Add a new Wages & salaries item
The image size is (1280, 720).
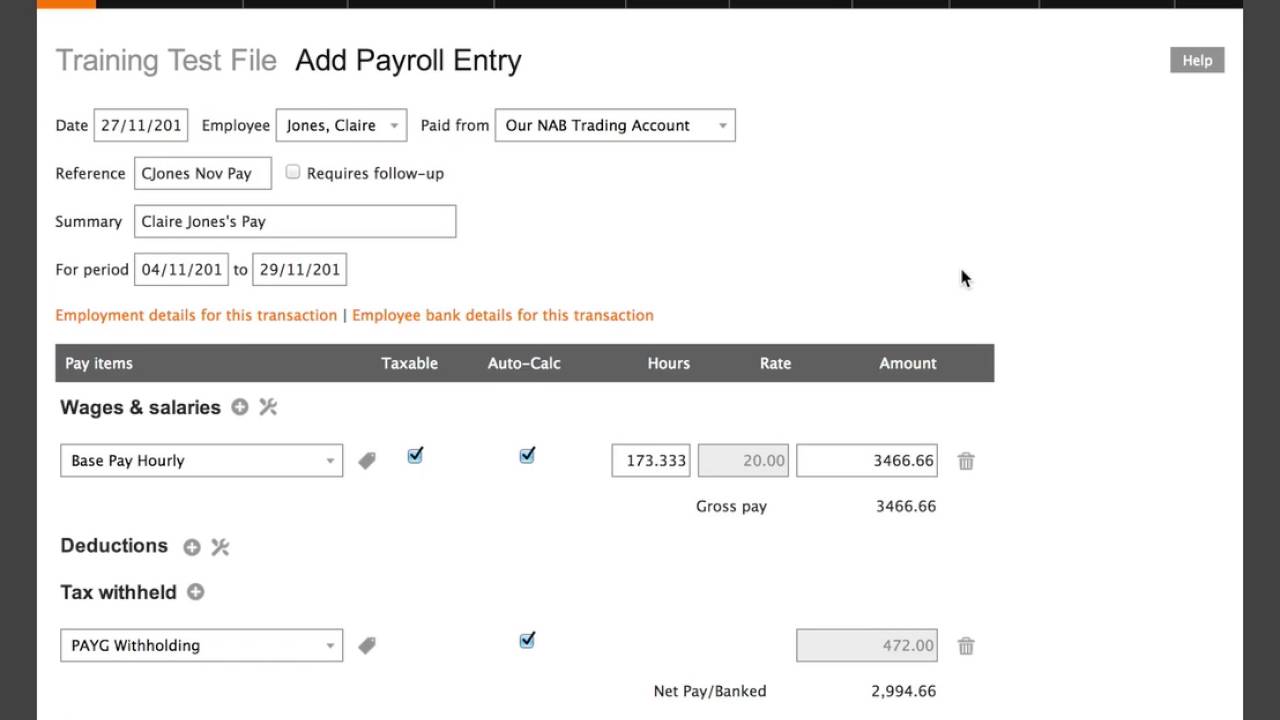pyautogui.click(x=240, y=407)
